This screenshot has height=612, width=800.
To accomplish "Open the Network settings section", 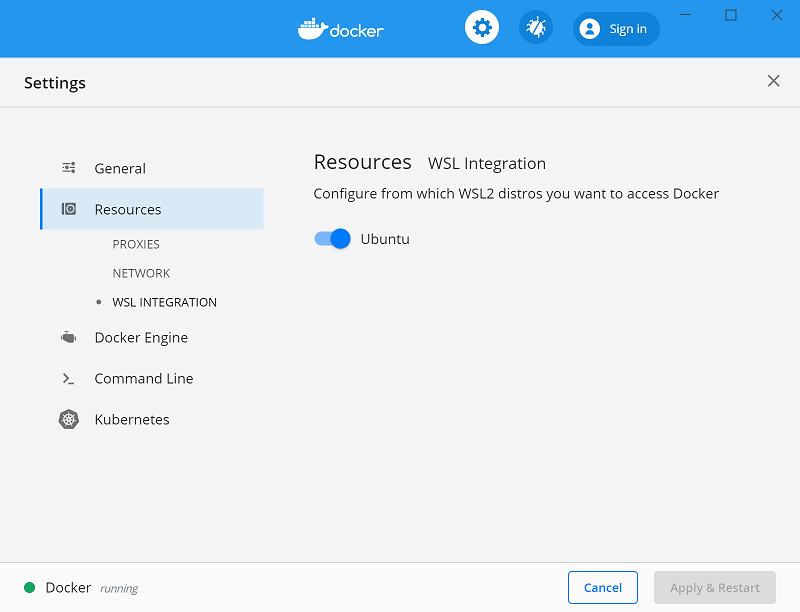I will pos(140,273).
